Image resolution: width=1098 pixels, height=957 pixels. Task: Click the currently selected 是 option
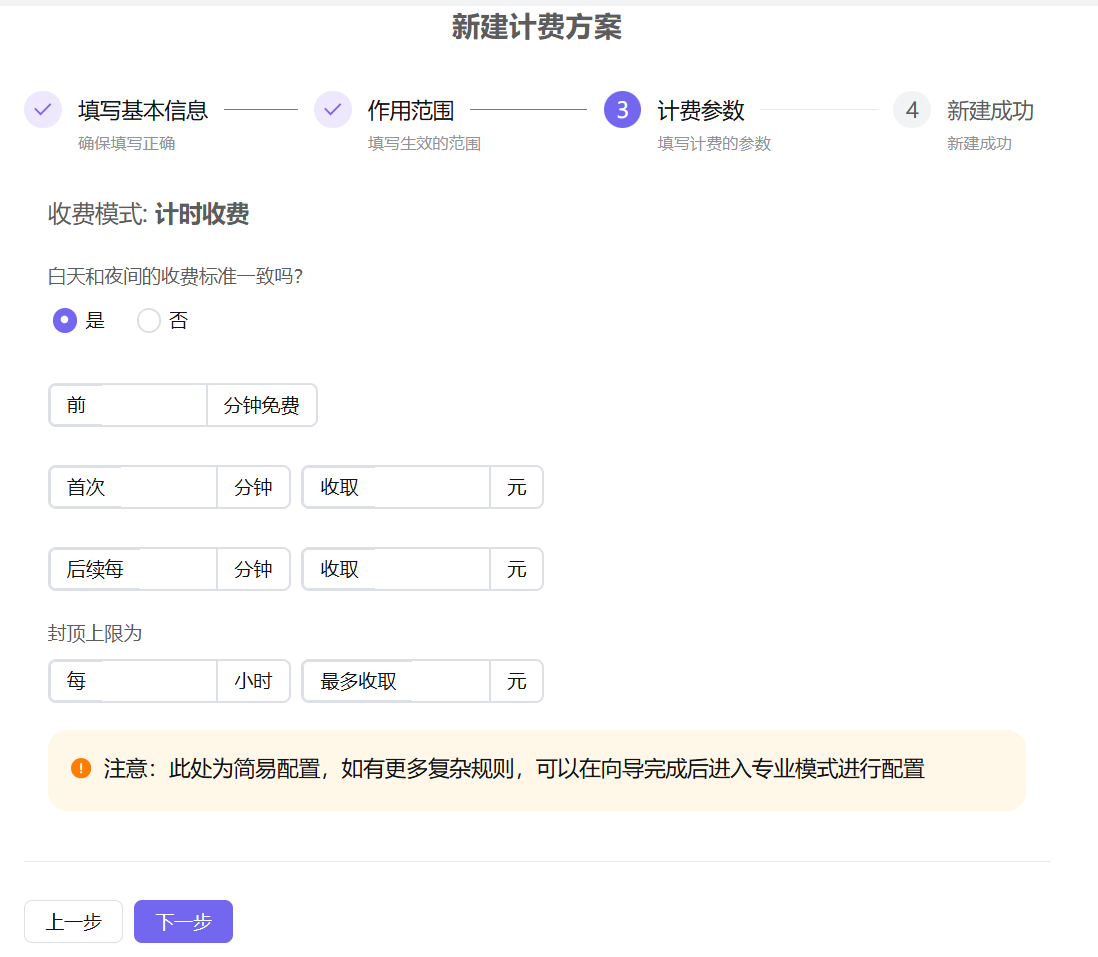click(64, 320)
